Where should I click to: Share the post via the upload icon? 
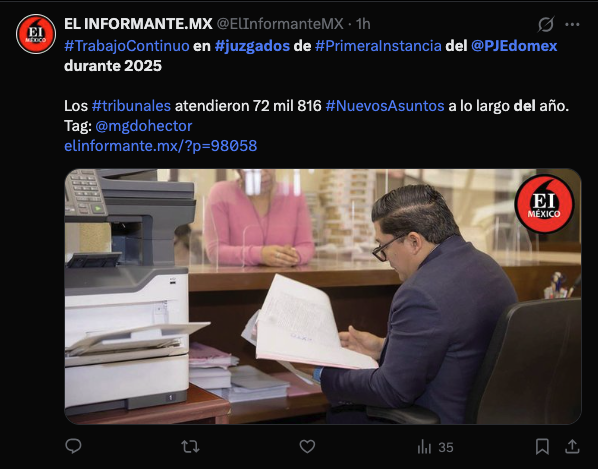pyautogui.click(x=572, y=446)
